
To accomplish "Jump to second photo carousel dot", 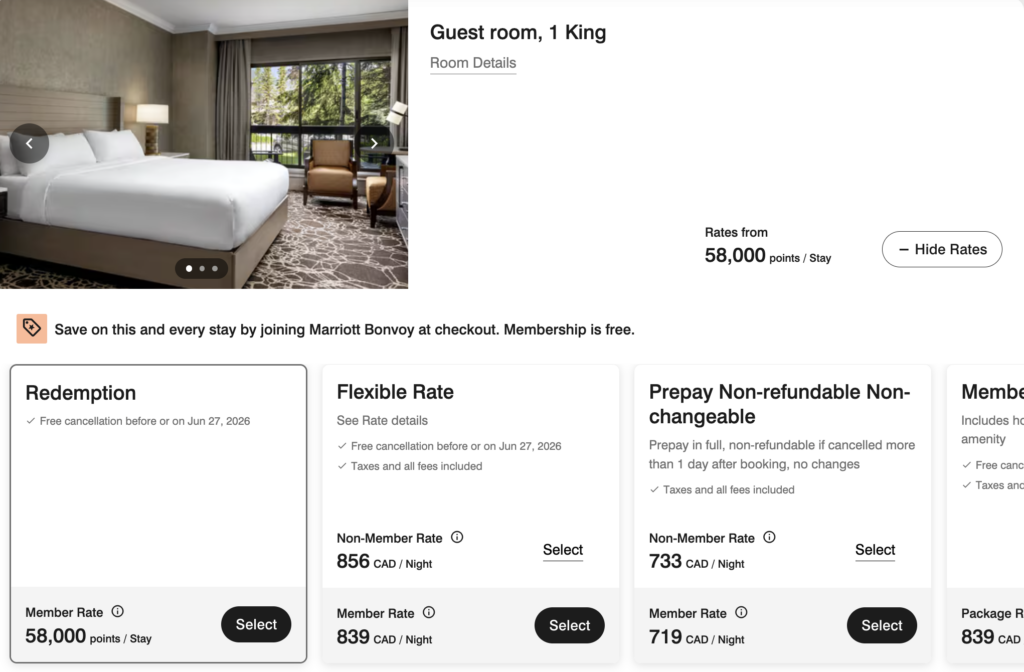I will (202, 268).
